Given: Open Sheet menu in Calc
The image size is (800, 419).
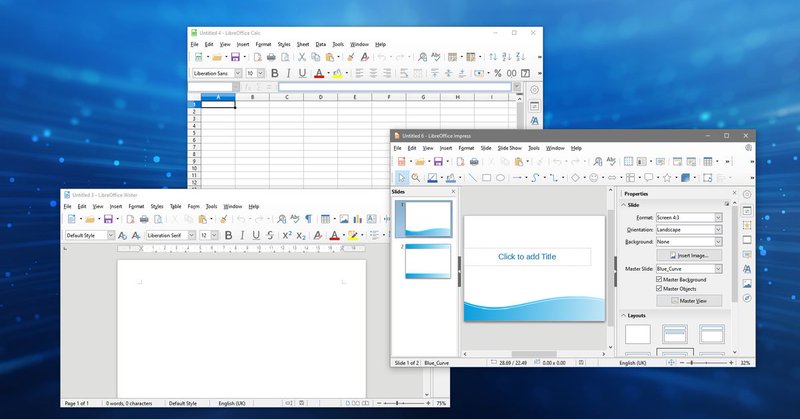Looking at the screenshot, I should [303, 44].
